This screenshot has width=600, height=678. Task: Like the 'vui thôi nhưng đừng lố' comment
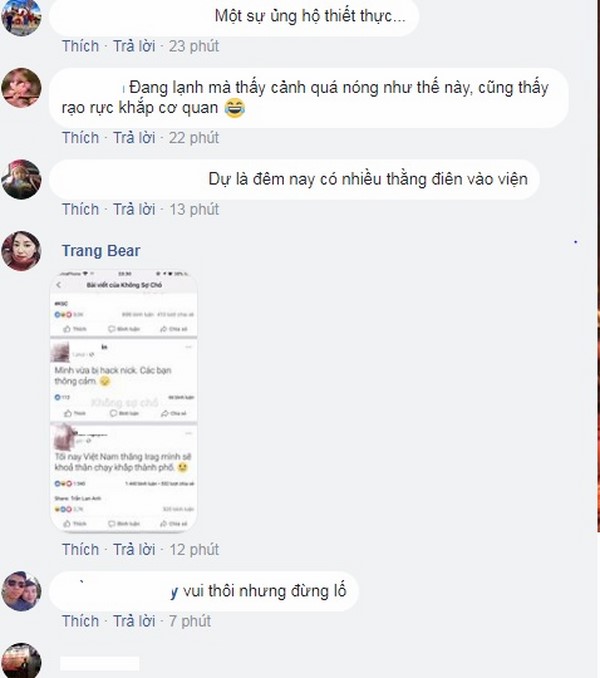click(80, 621)
